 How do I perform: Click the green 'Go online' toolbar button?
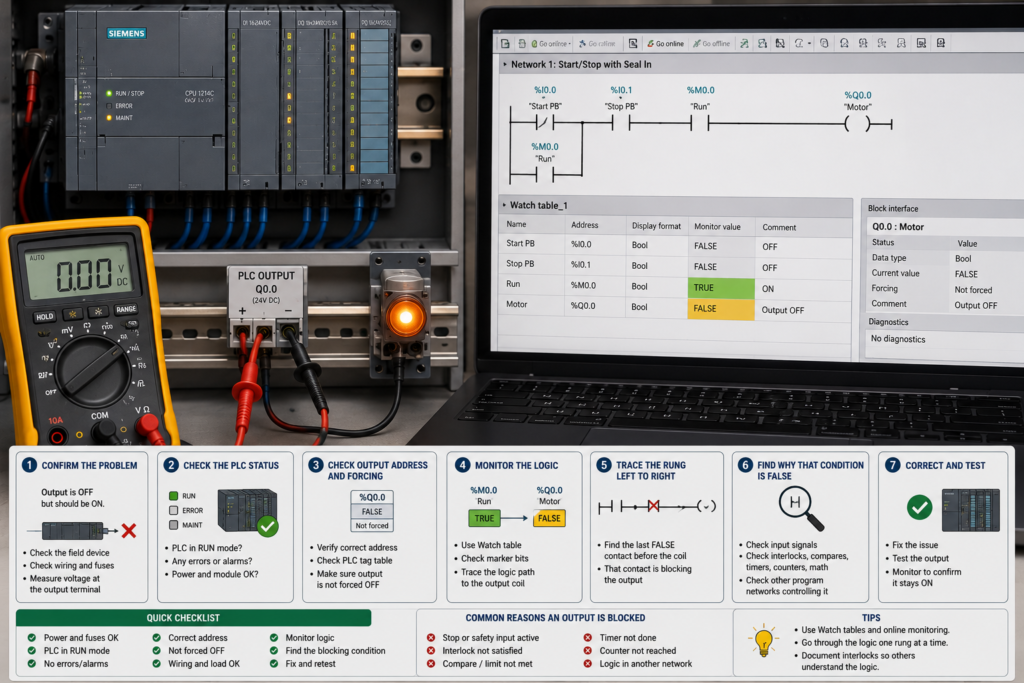tap(665, 44)
